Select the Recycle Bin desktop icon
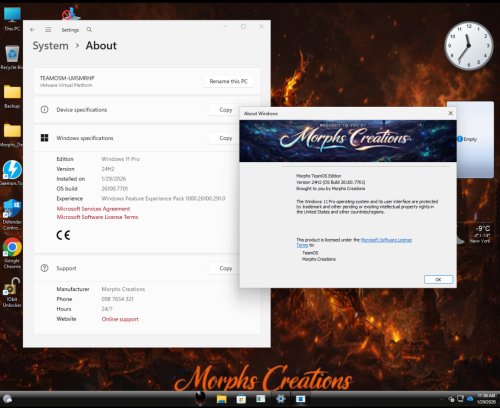Viewport: 500px width, 408px height. (12, 57)
